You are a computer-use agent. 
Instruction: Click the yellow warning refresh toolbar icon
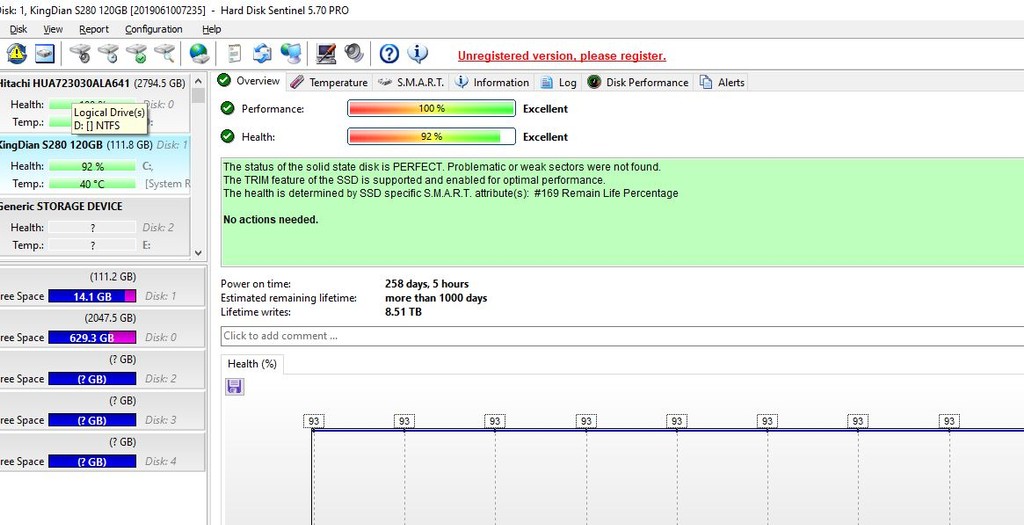(16, 53)
